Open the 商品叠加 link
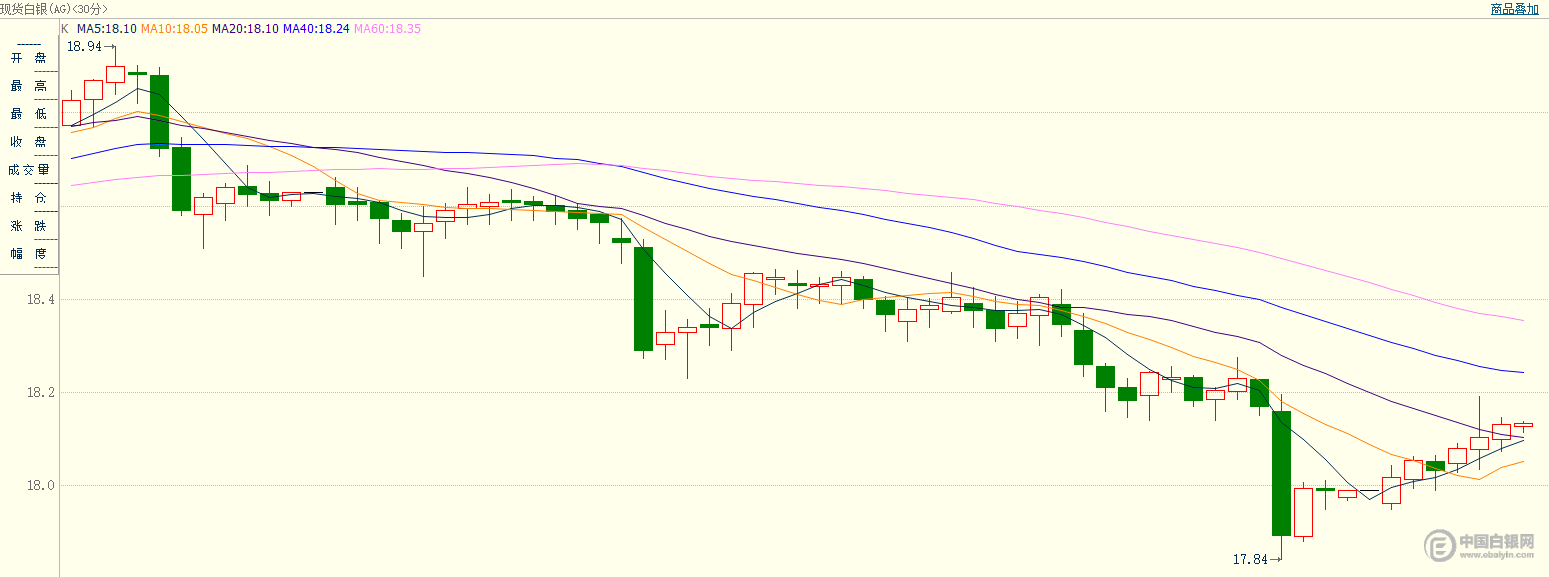 (1514, 9)
